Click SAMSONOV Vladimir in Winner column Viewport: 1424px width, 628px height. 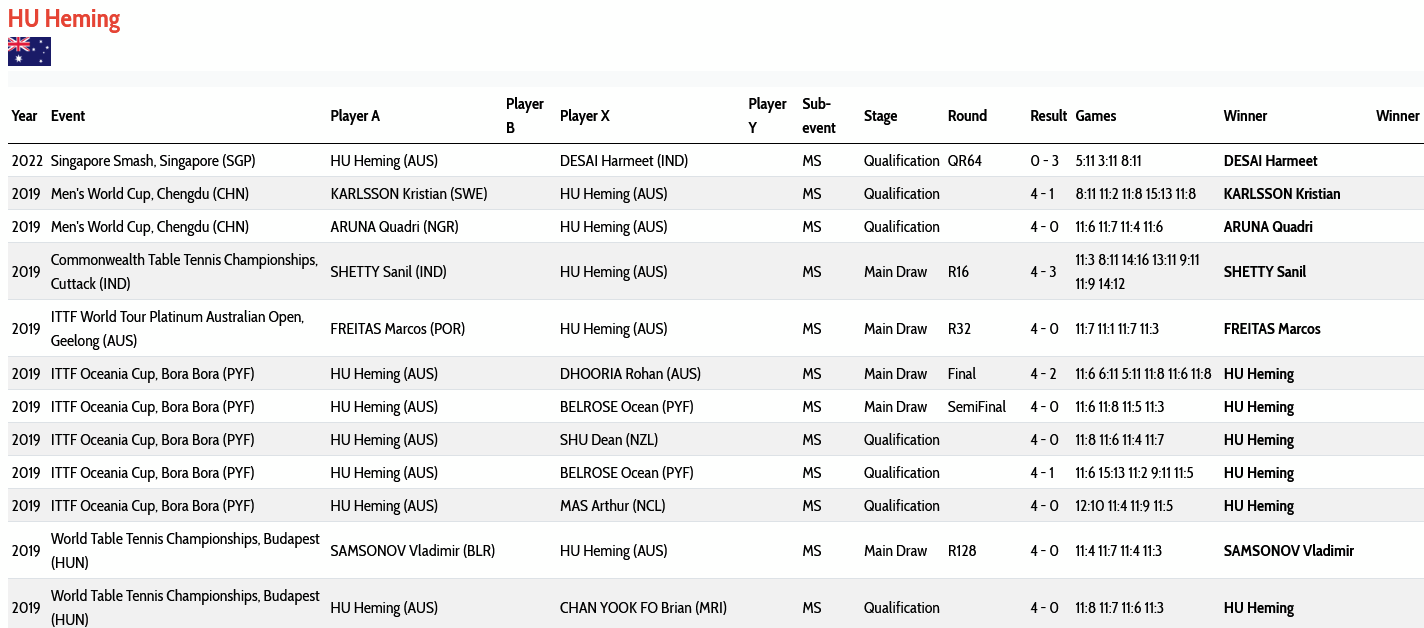tap(1289, 551)
